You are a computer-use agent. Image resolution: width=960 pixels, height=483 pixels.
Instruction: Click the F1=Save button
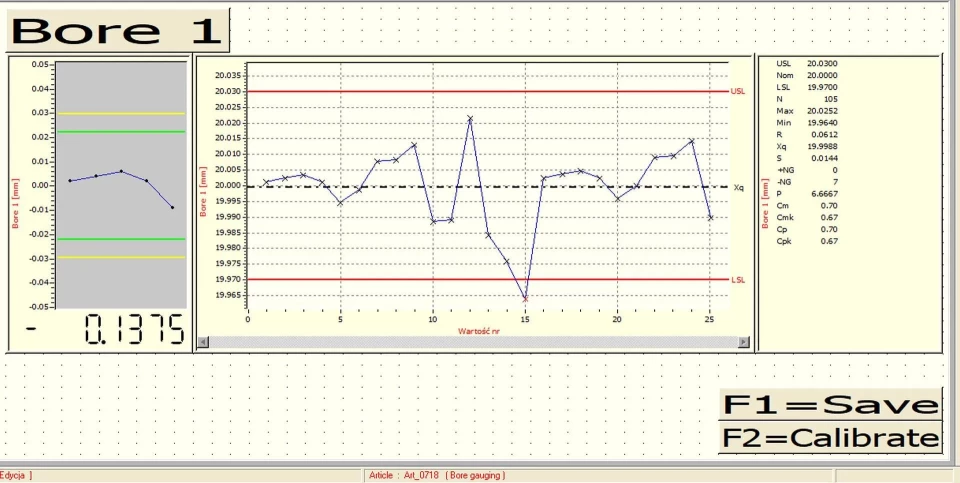[x=830, y=404]
